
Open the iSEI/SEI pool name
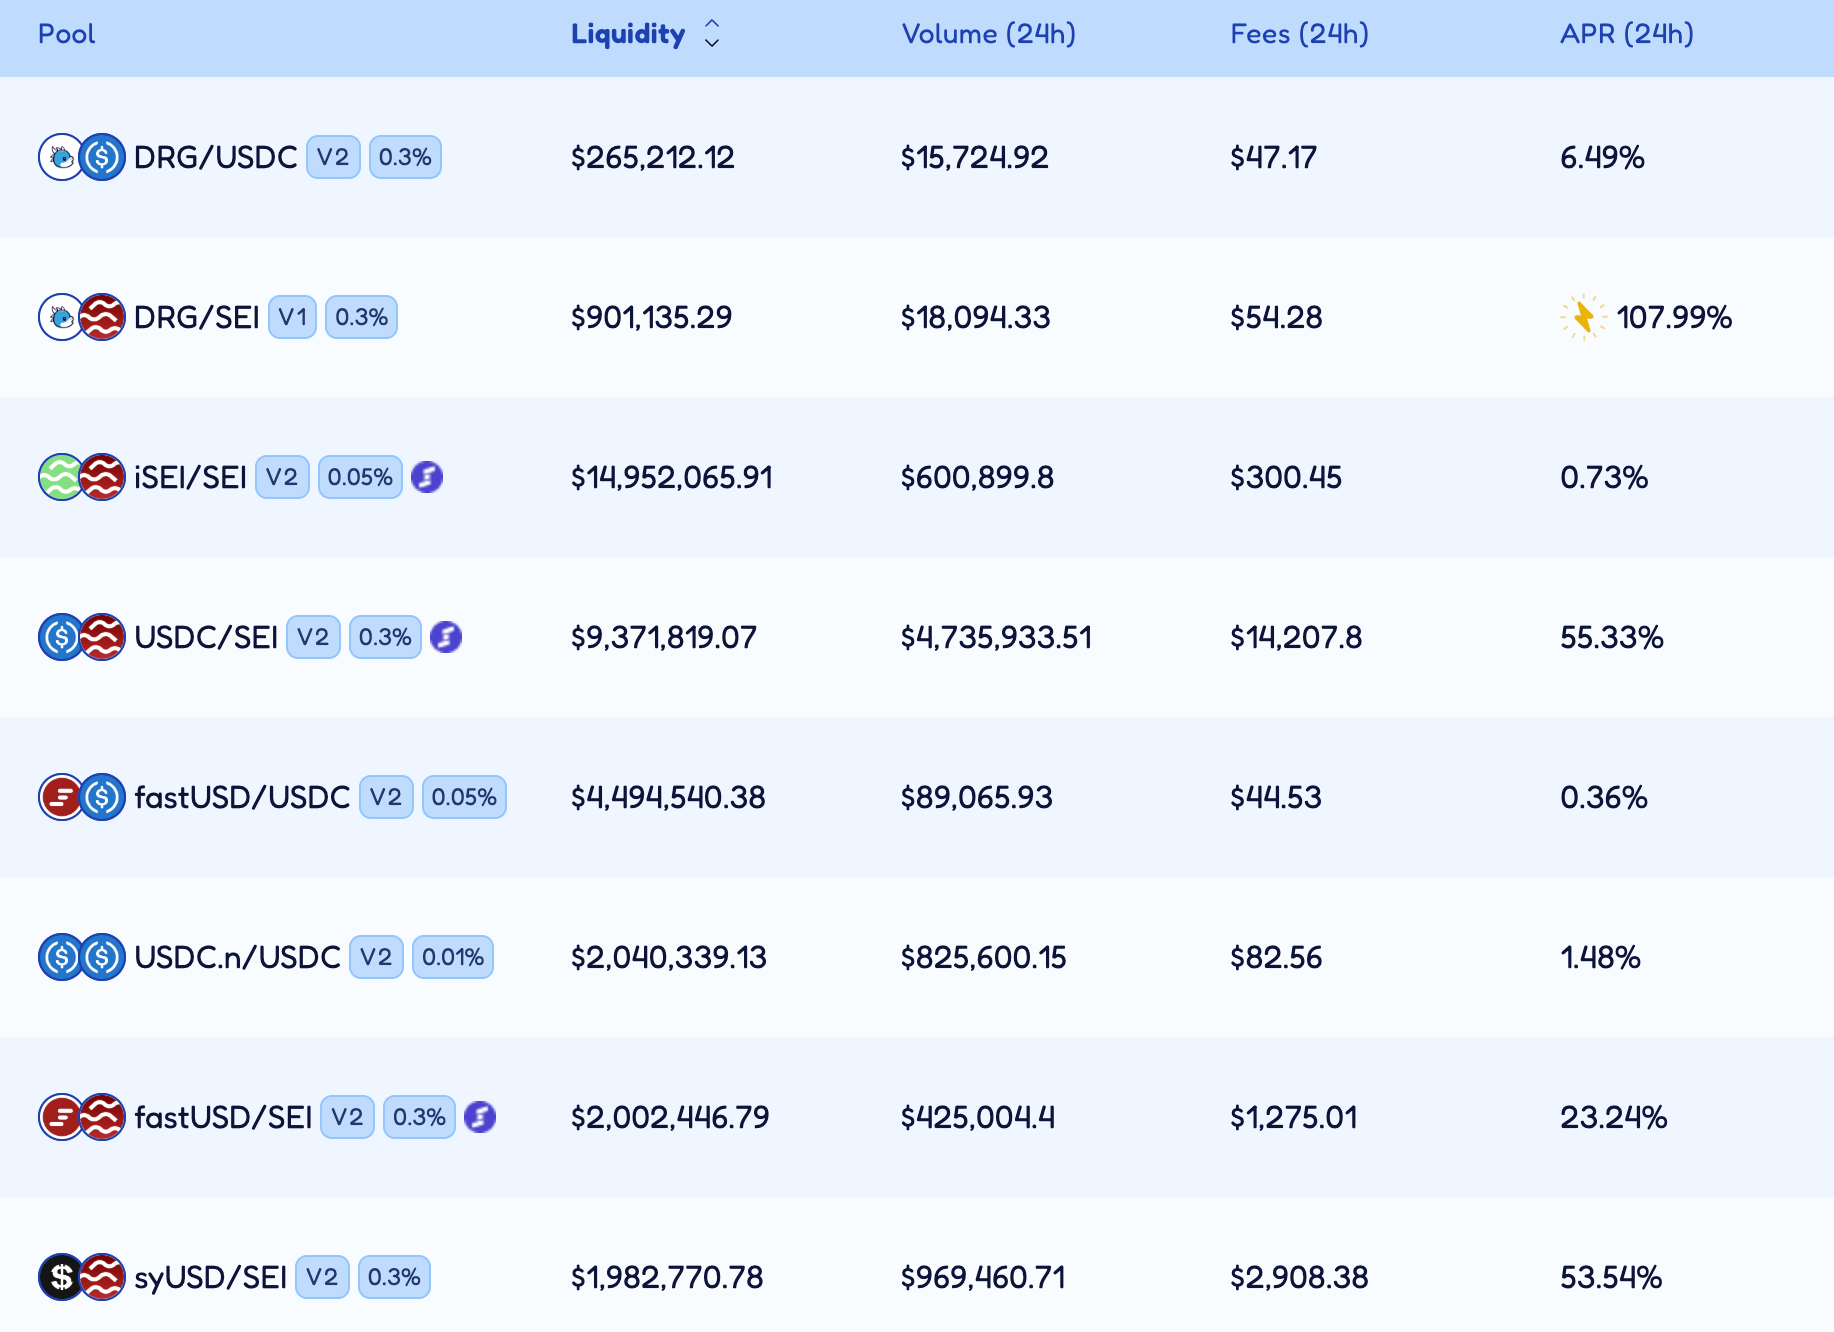[x=190, y=477]
